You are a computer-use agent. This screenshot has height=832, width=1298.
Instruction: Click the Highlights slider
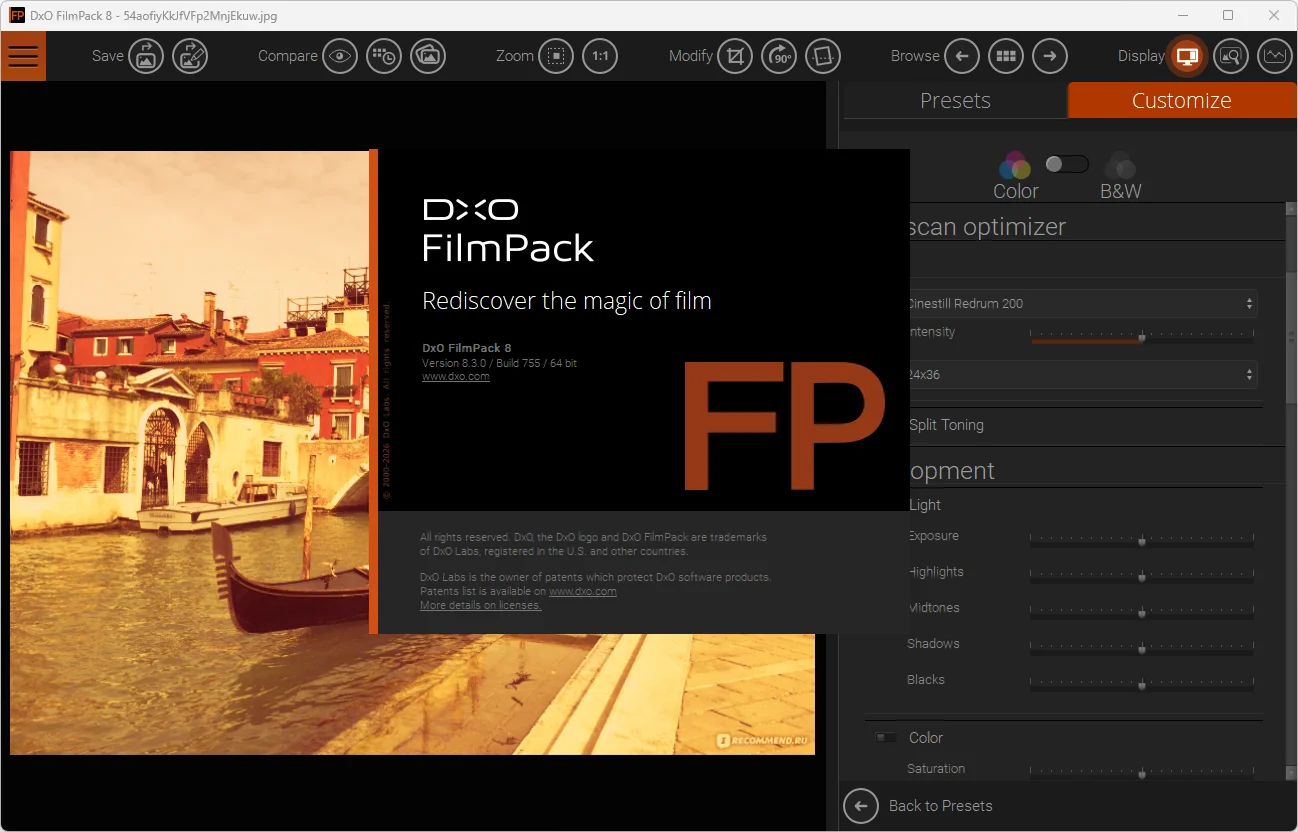[x=1142, y=577]
